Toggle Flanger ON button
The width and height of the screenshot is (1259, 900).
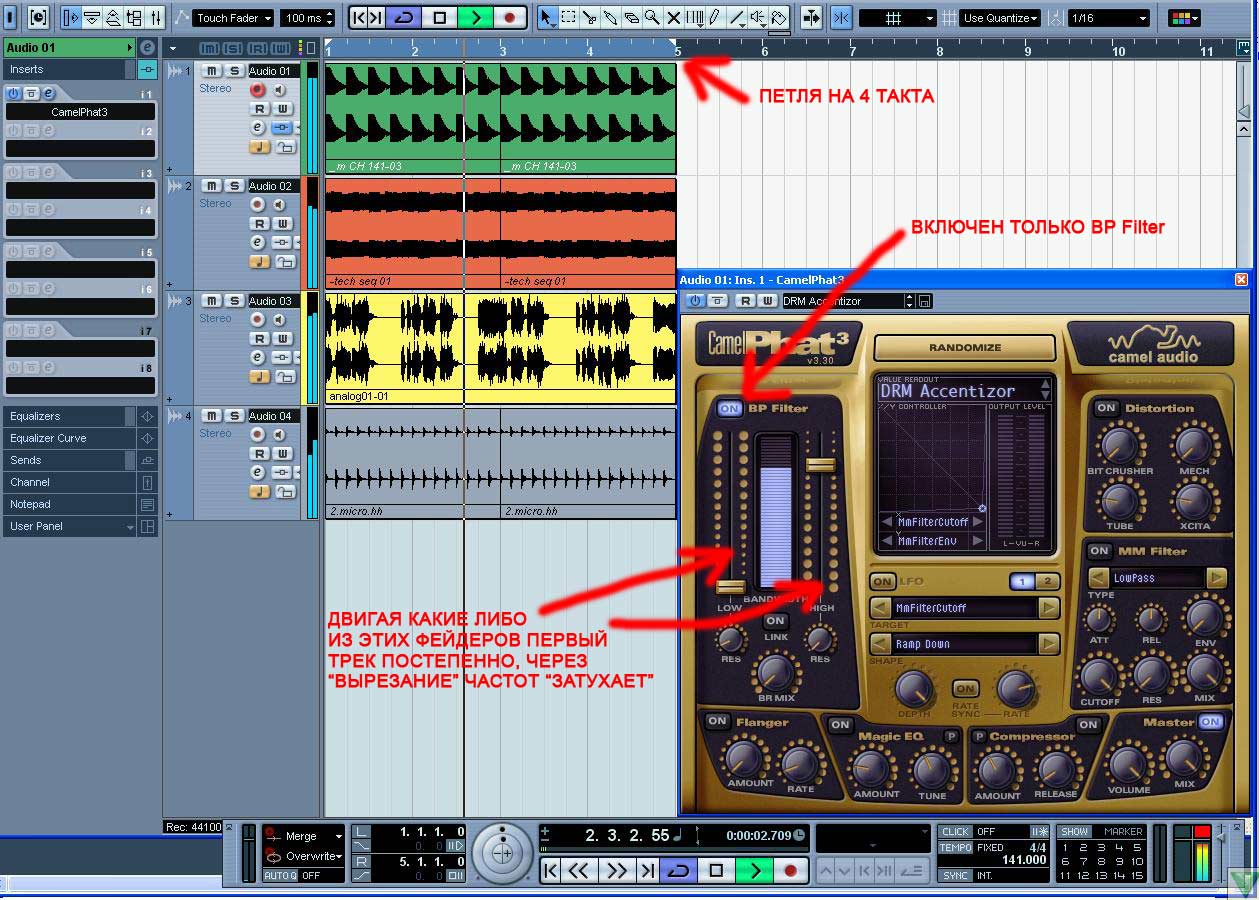point(717,721)
